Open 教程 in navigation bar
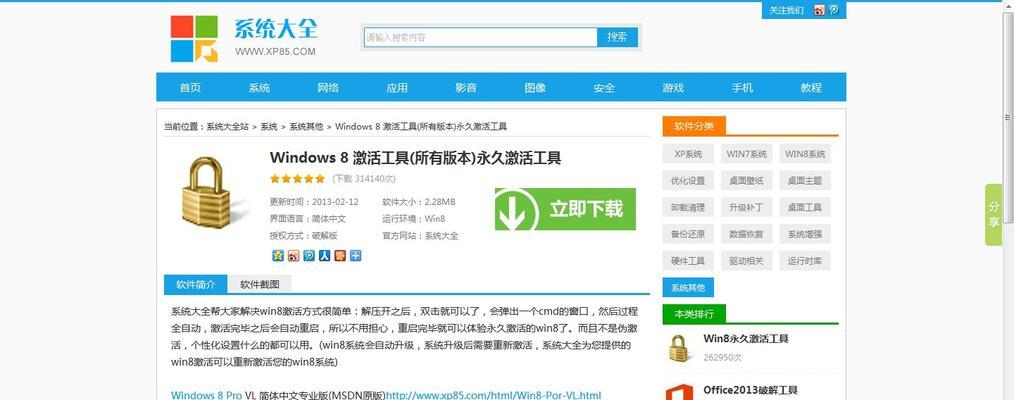This screenshot has width=1014, height=400. tap(811, 88)
